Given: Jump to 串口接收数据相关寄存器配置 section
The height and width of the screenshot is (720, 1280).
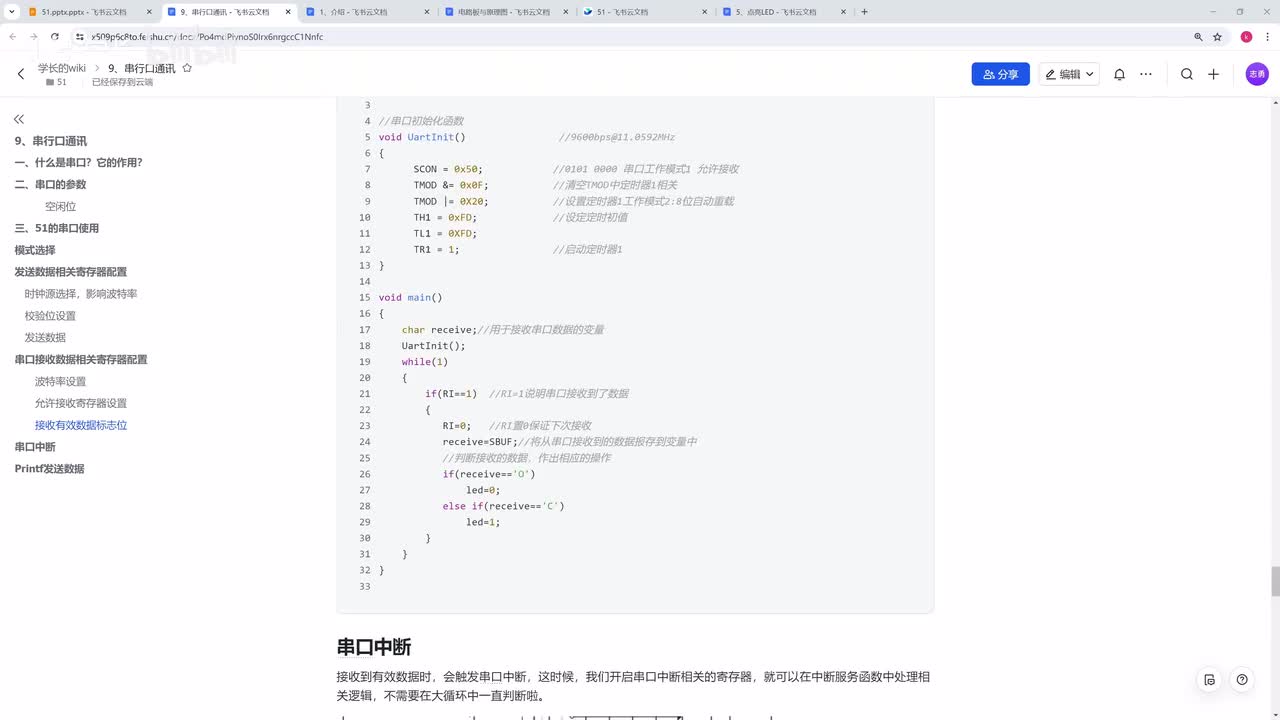Looking at the screenshot, I should pos(80,359).
